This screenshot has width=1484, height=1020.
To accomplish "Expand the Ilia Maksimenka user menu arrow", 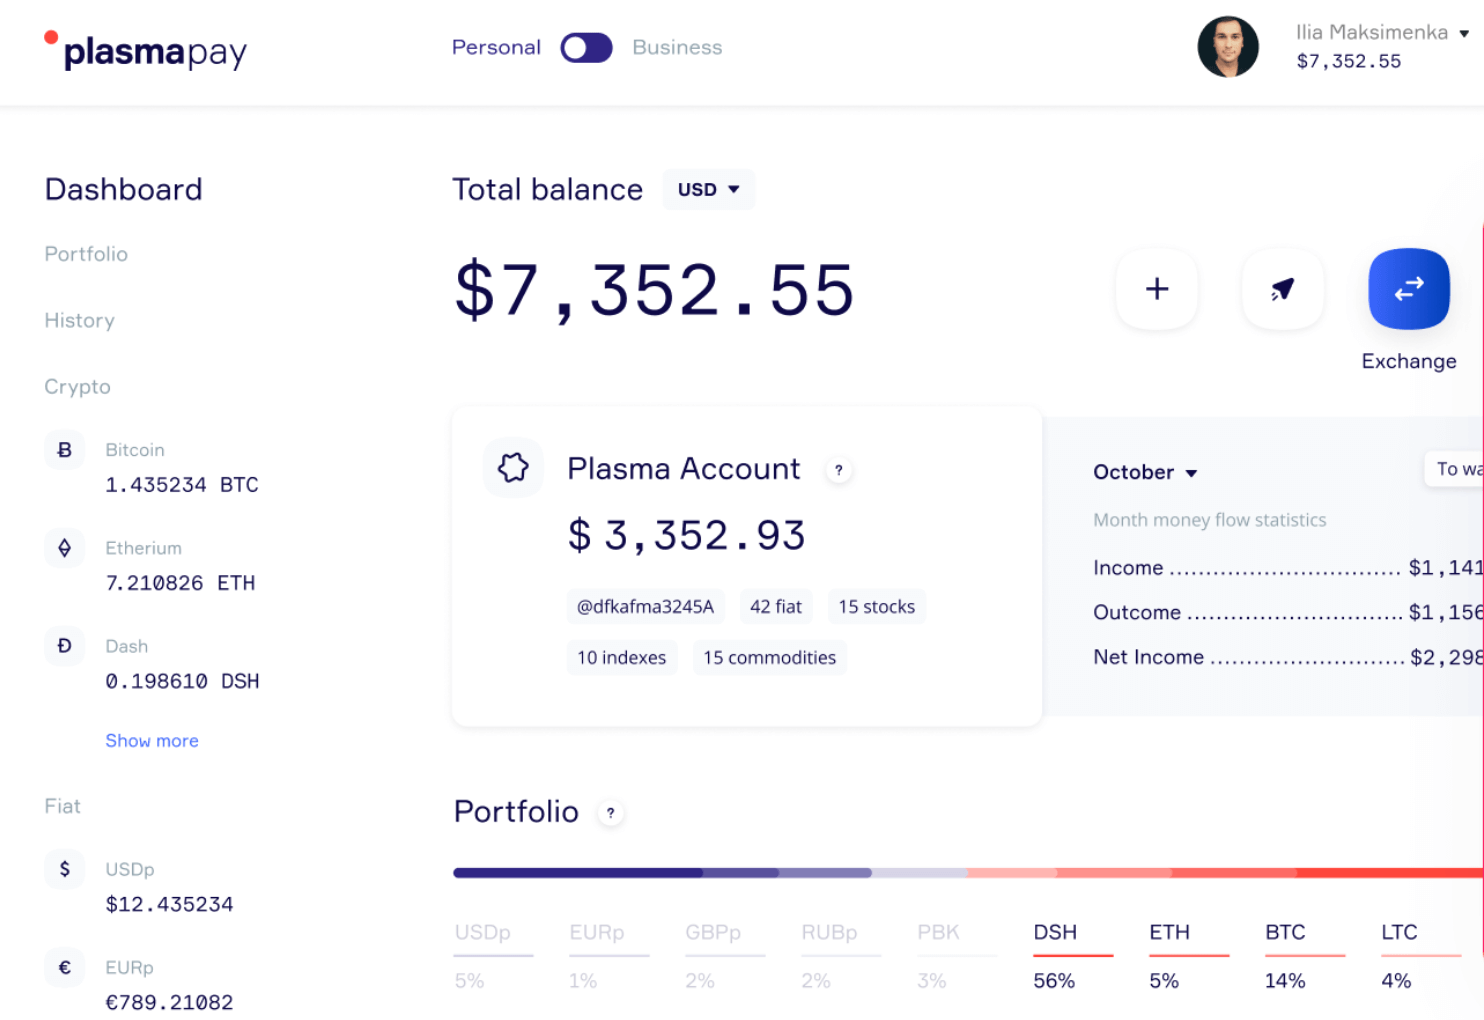I will coord(1464,33).
